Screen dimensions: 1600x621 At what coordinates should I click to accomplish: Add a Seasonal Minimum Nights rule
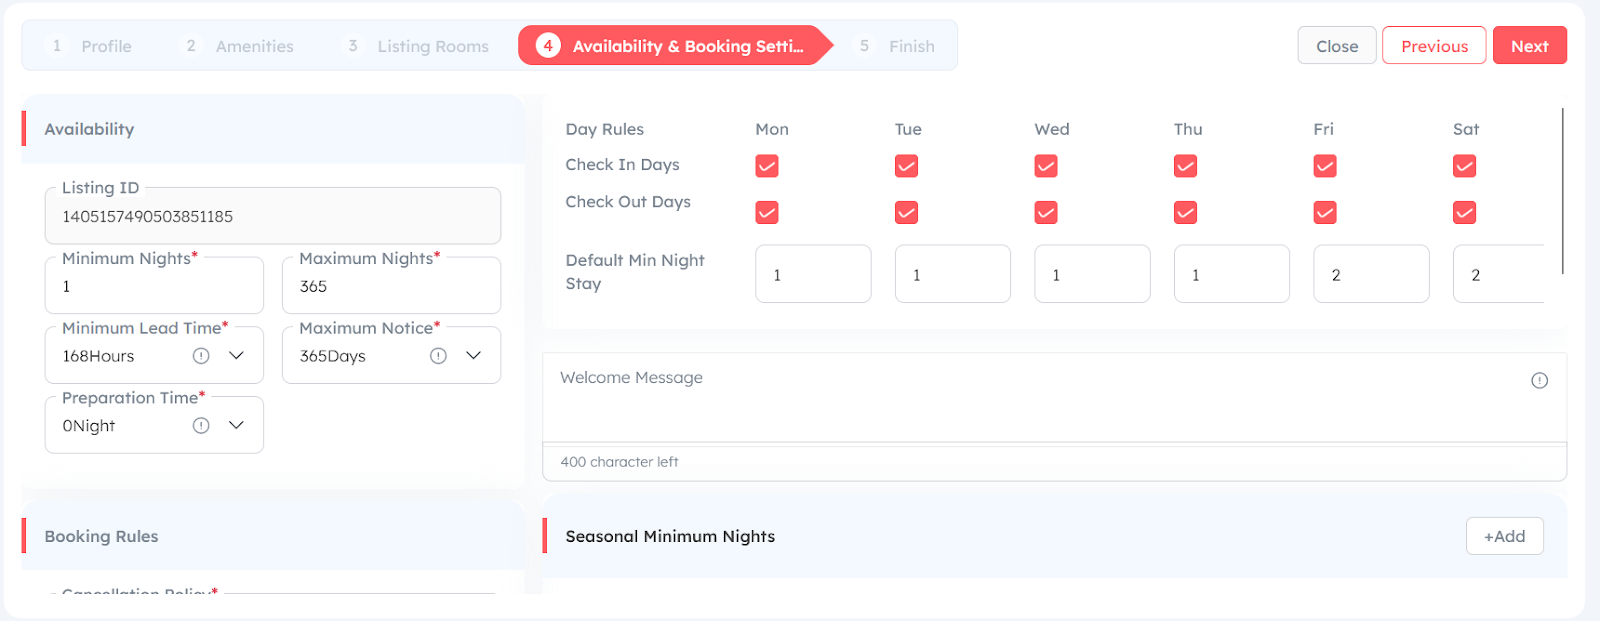(1504, 536)
